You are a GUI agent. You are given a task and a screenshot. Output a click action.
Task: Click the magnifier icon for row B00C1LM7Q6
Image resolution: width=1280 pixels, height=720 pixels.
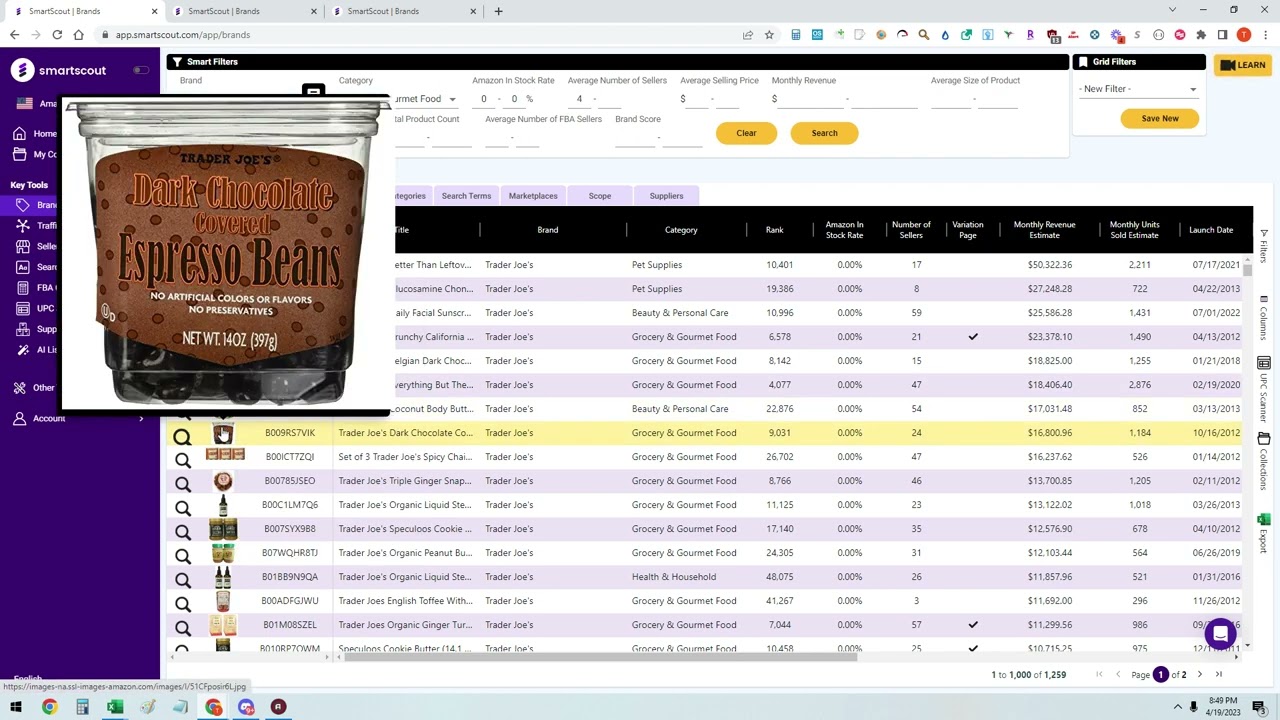(182, 508)
